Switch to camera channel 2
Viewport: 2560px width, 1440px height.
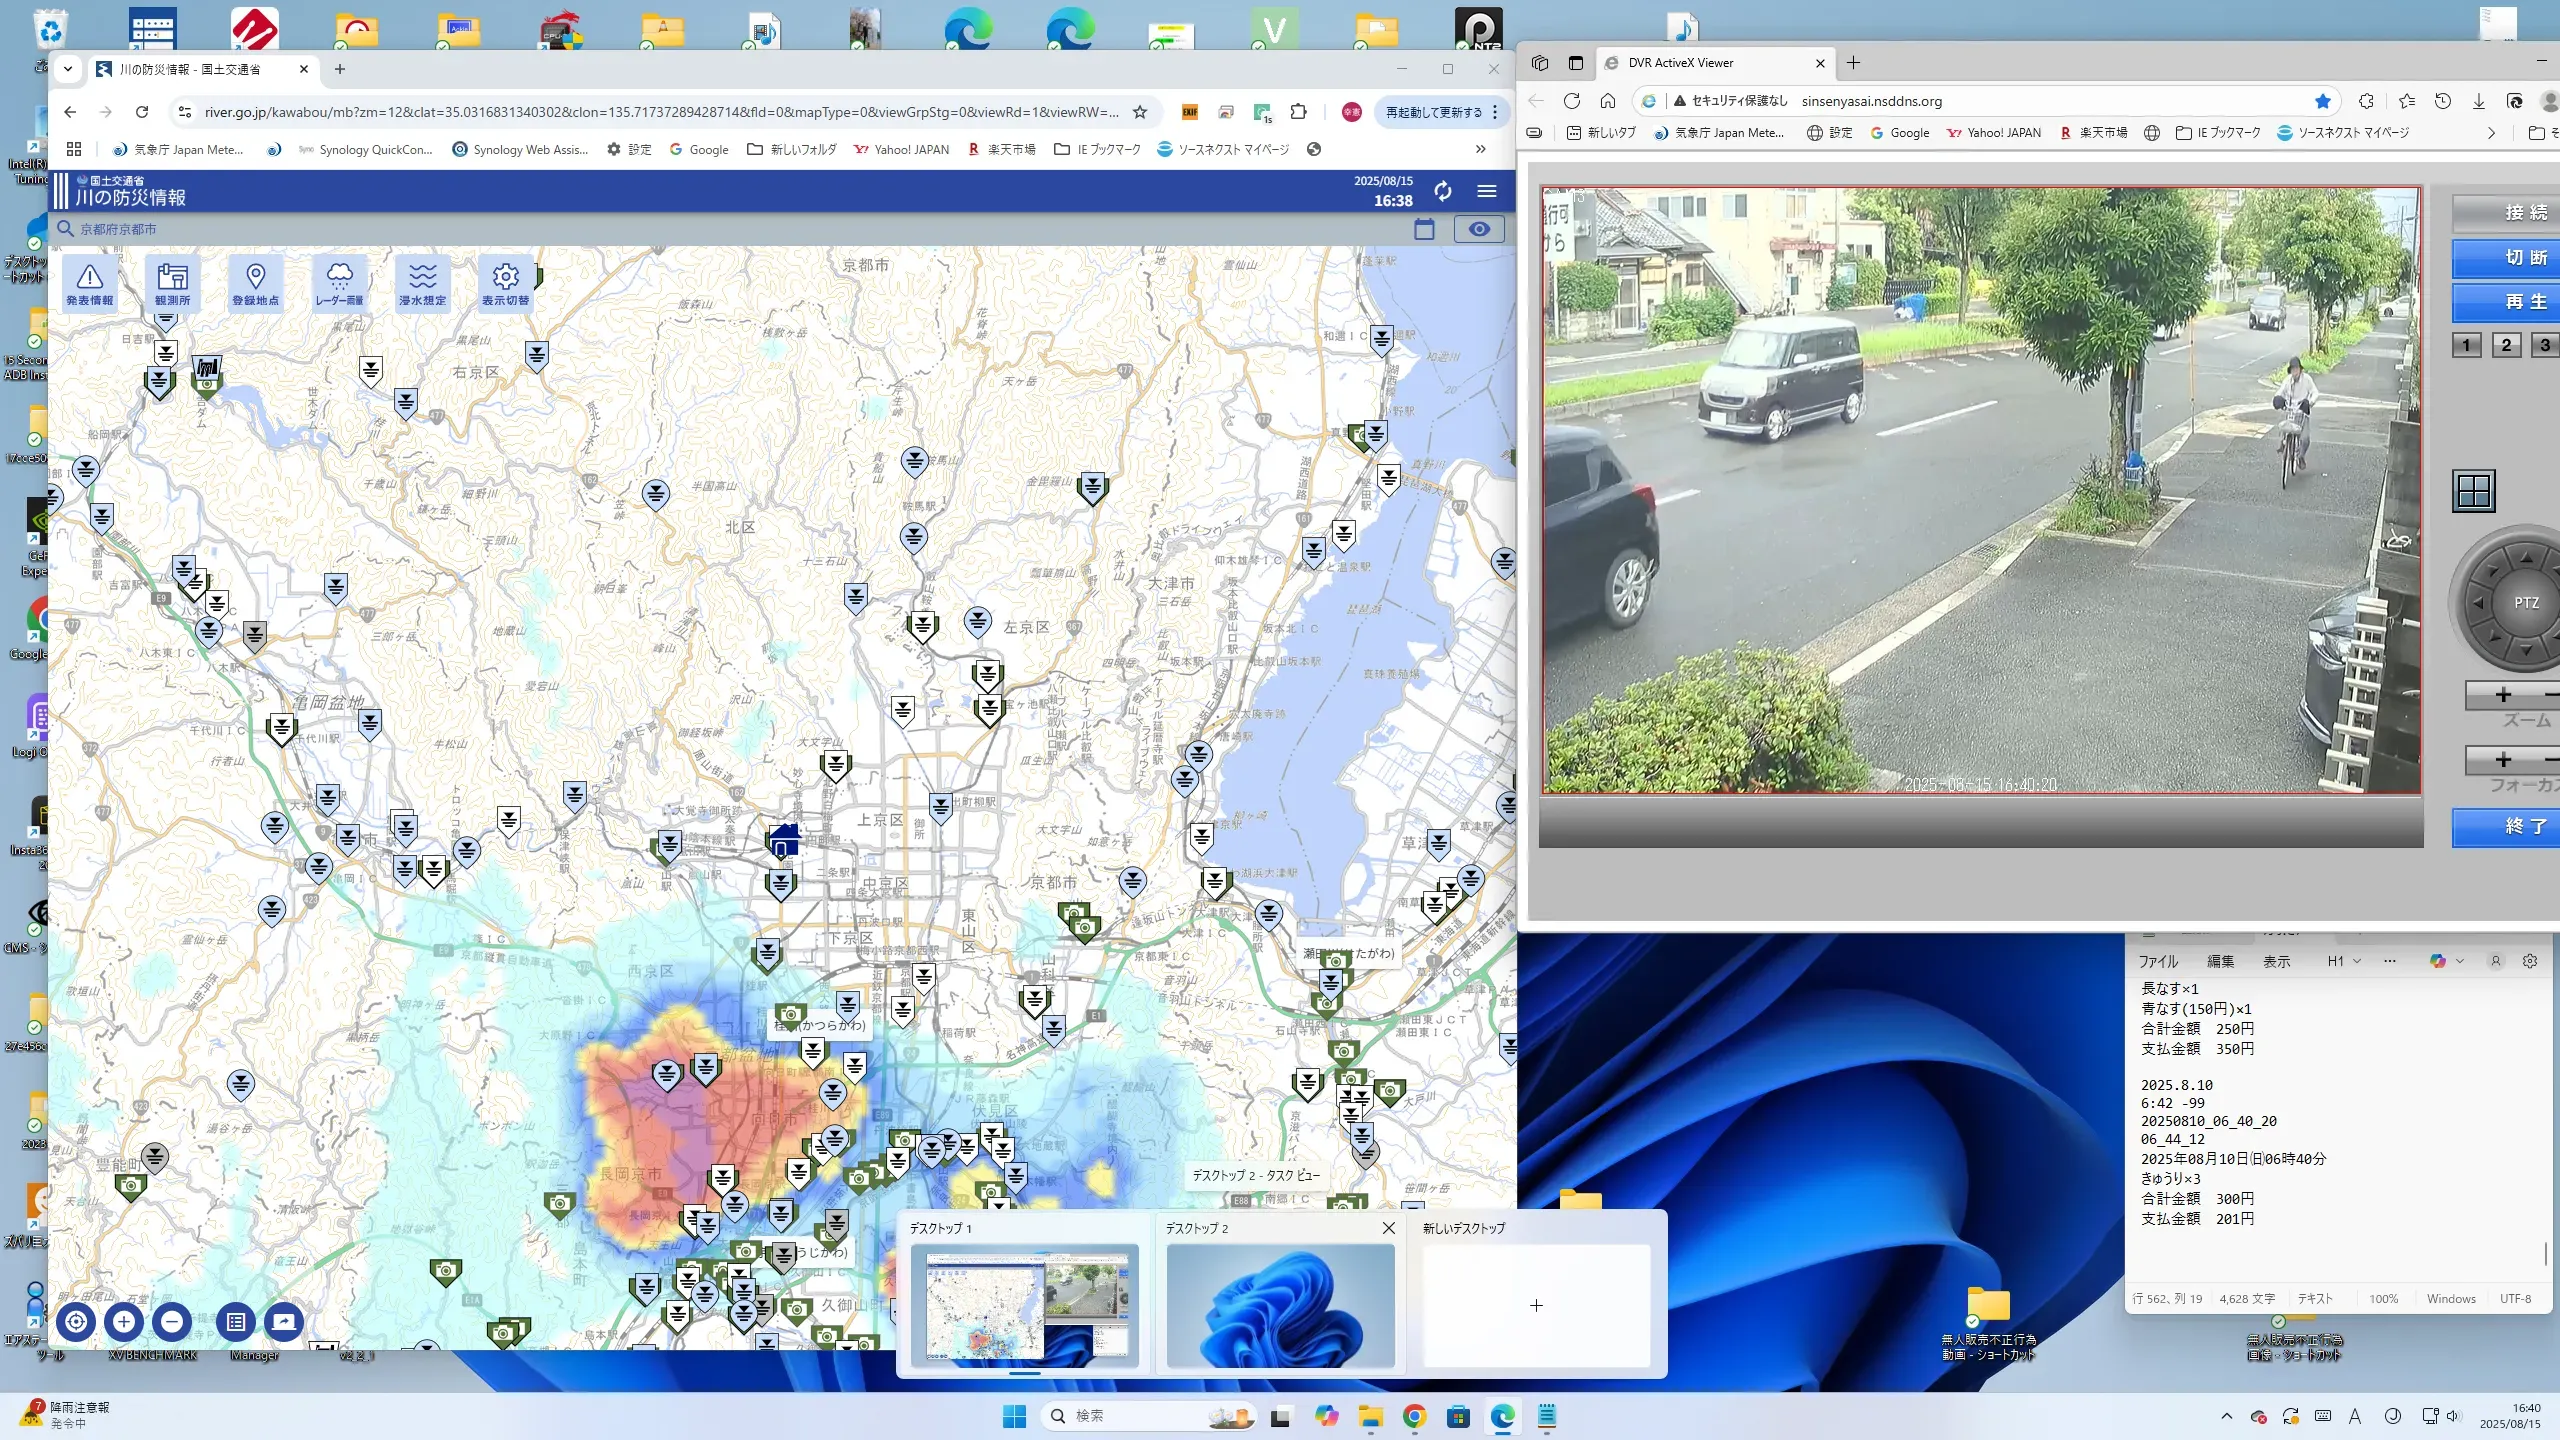(2505, 345)
